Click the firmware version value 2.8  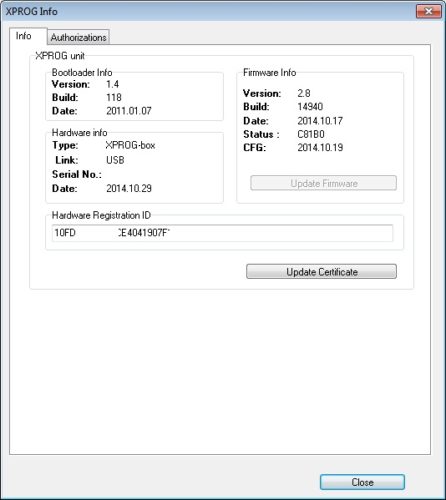pyautogui.click(x=304, y=93)
